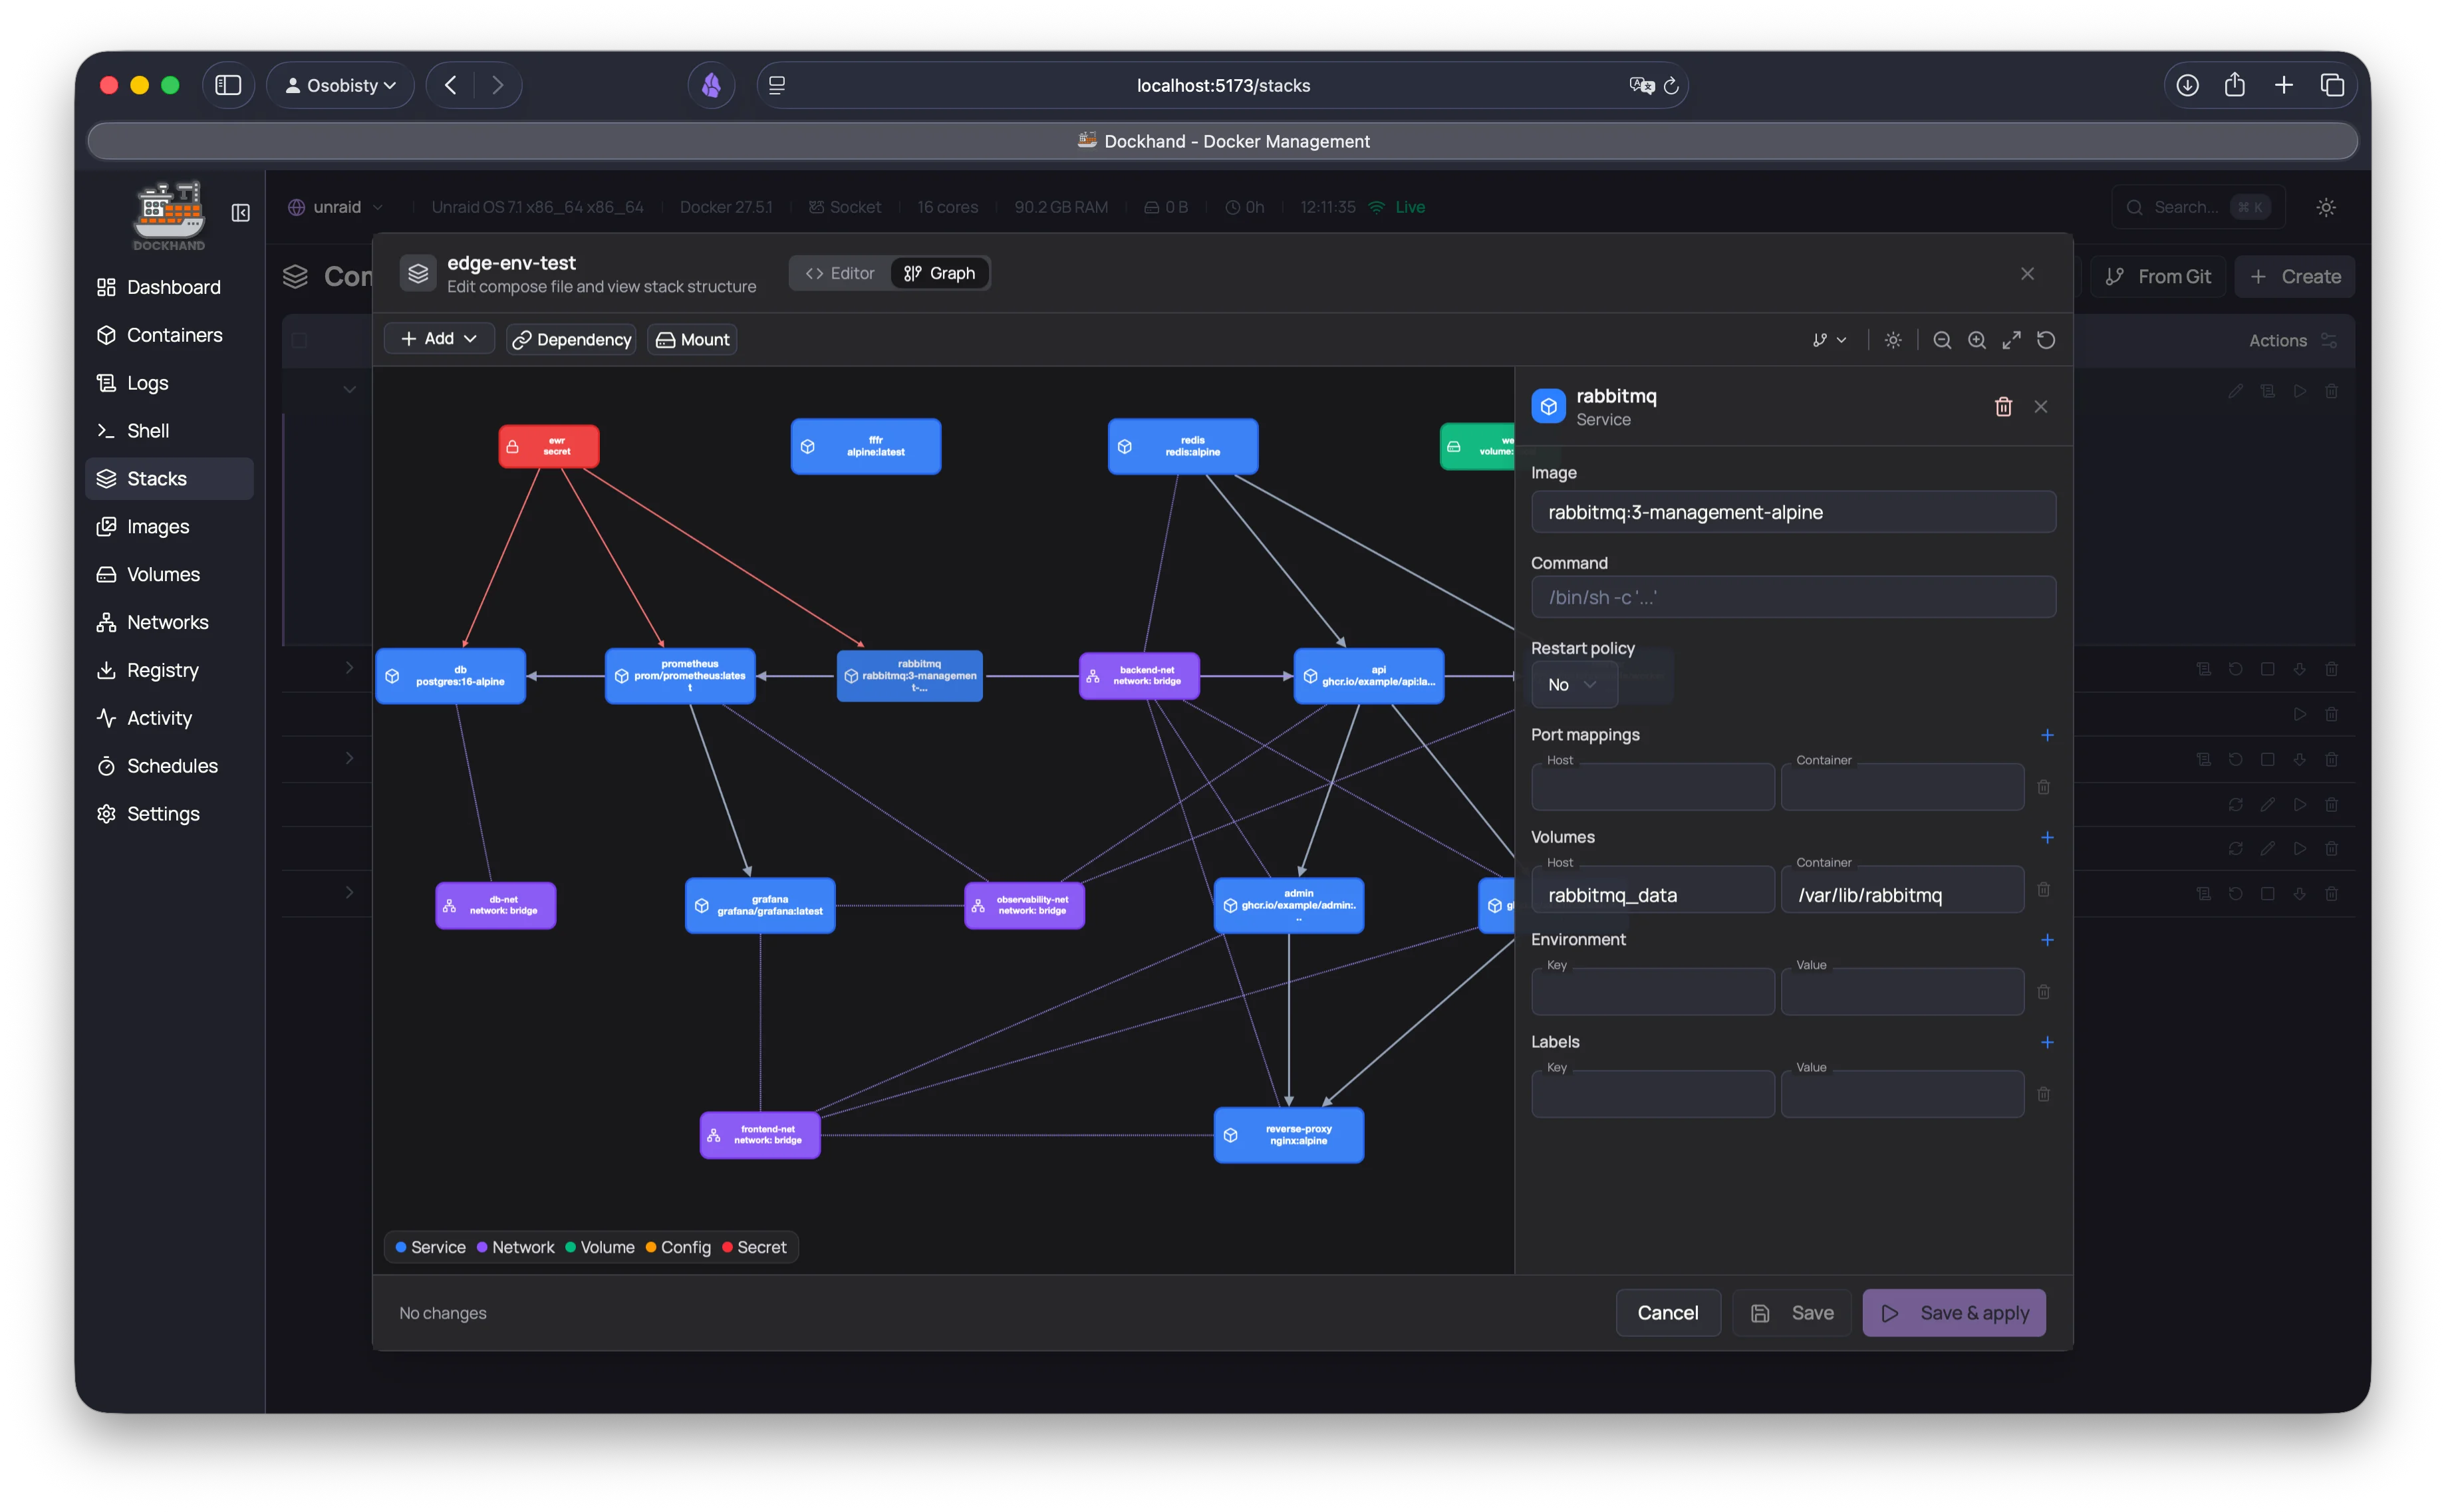Switch to the Editor tab
Screen dimensions: 2446x1512
[839, 272]
